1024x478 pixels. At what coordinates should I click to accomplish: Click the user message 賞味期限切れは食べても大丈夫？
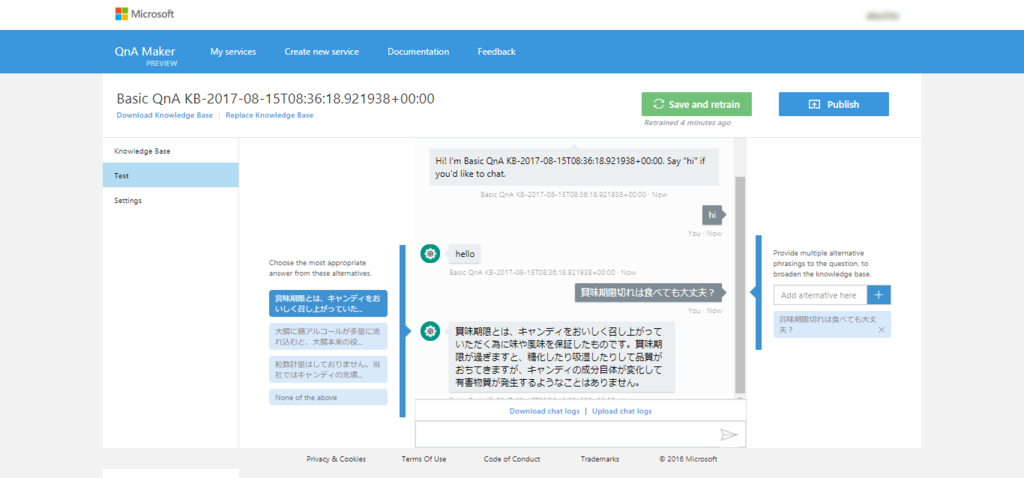tap(649, 293)
